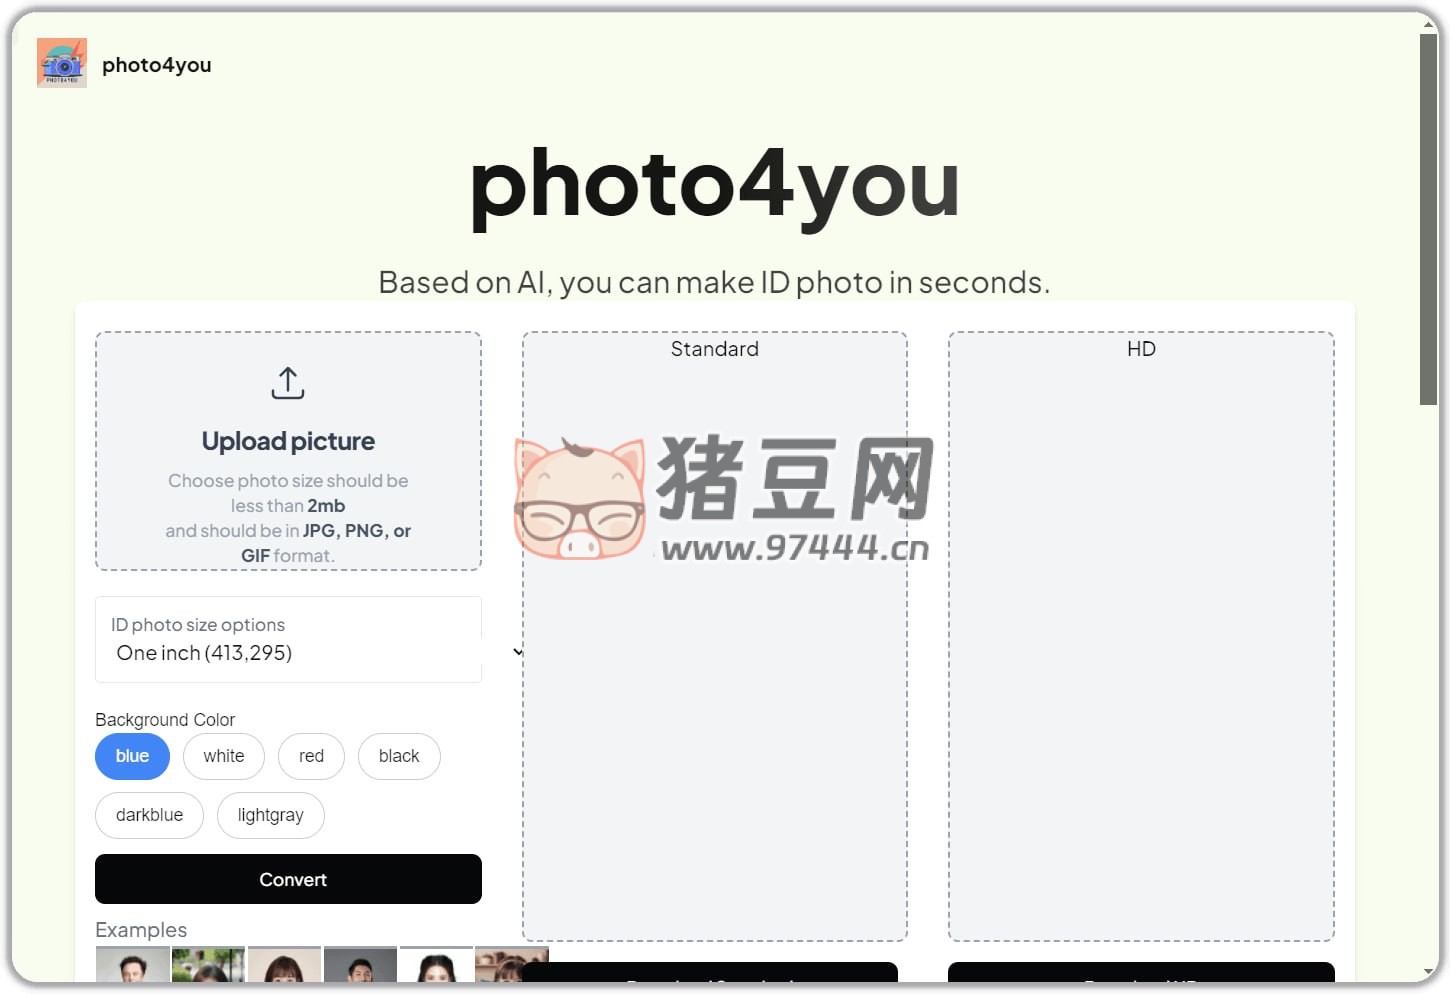Click the 'Examples' label
The height and width of the screenshot is (994, 1451).
pyautogui.click(x=141, y=930)
